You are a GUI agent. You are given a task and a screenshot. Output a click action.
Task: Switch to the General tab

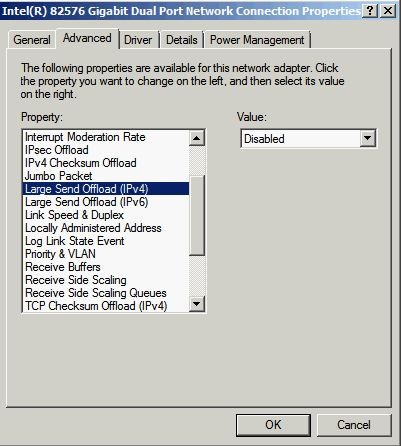click(31, 40)
